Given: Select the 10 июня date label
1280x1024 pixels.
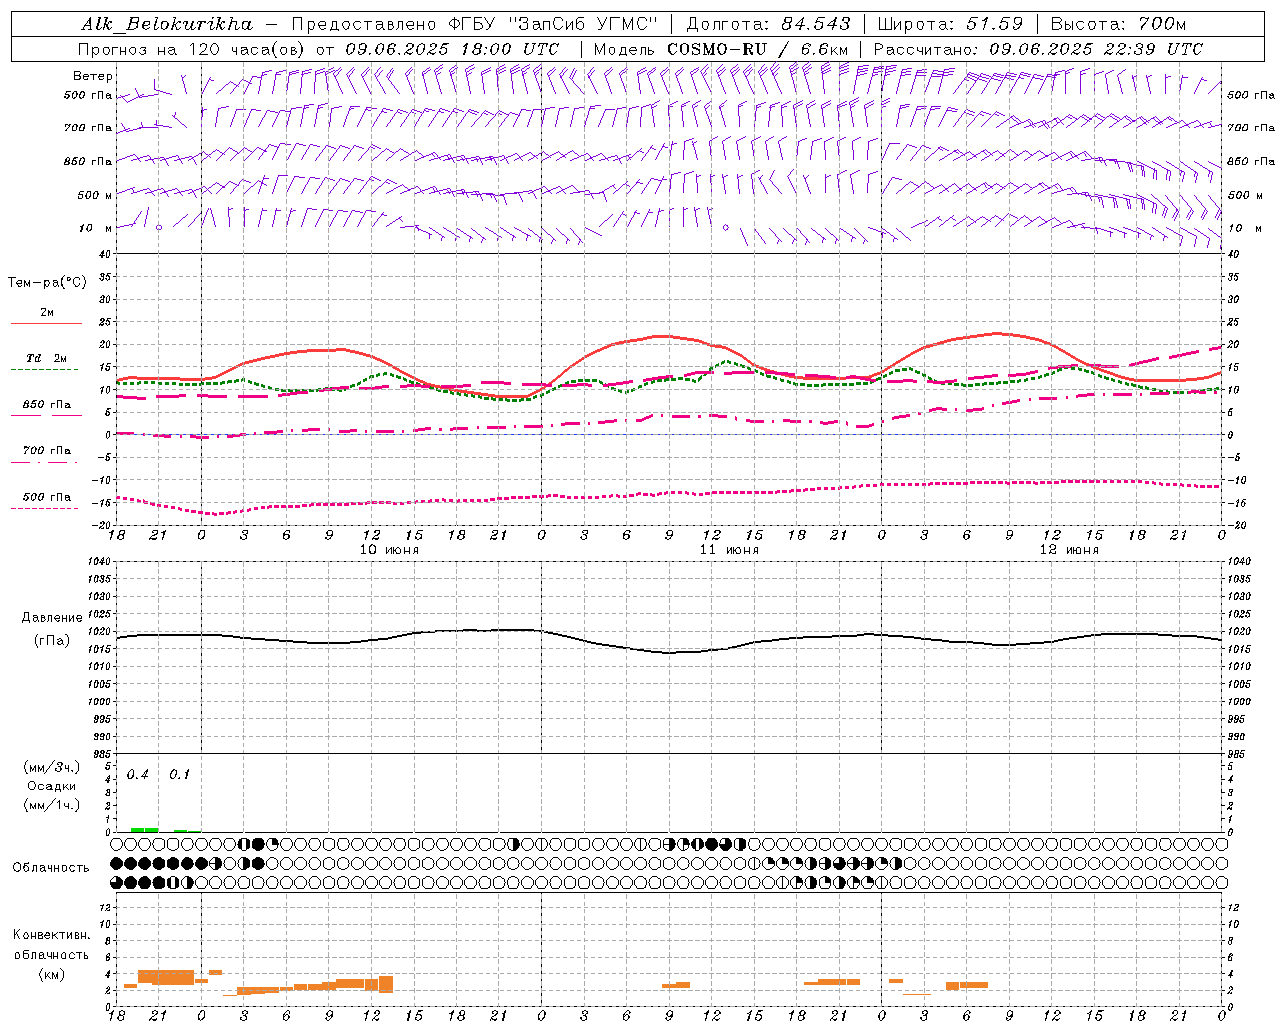Looking at the screenshot, I should [389, 549].
